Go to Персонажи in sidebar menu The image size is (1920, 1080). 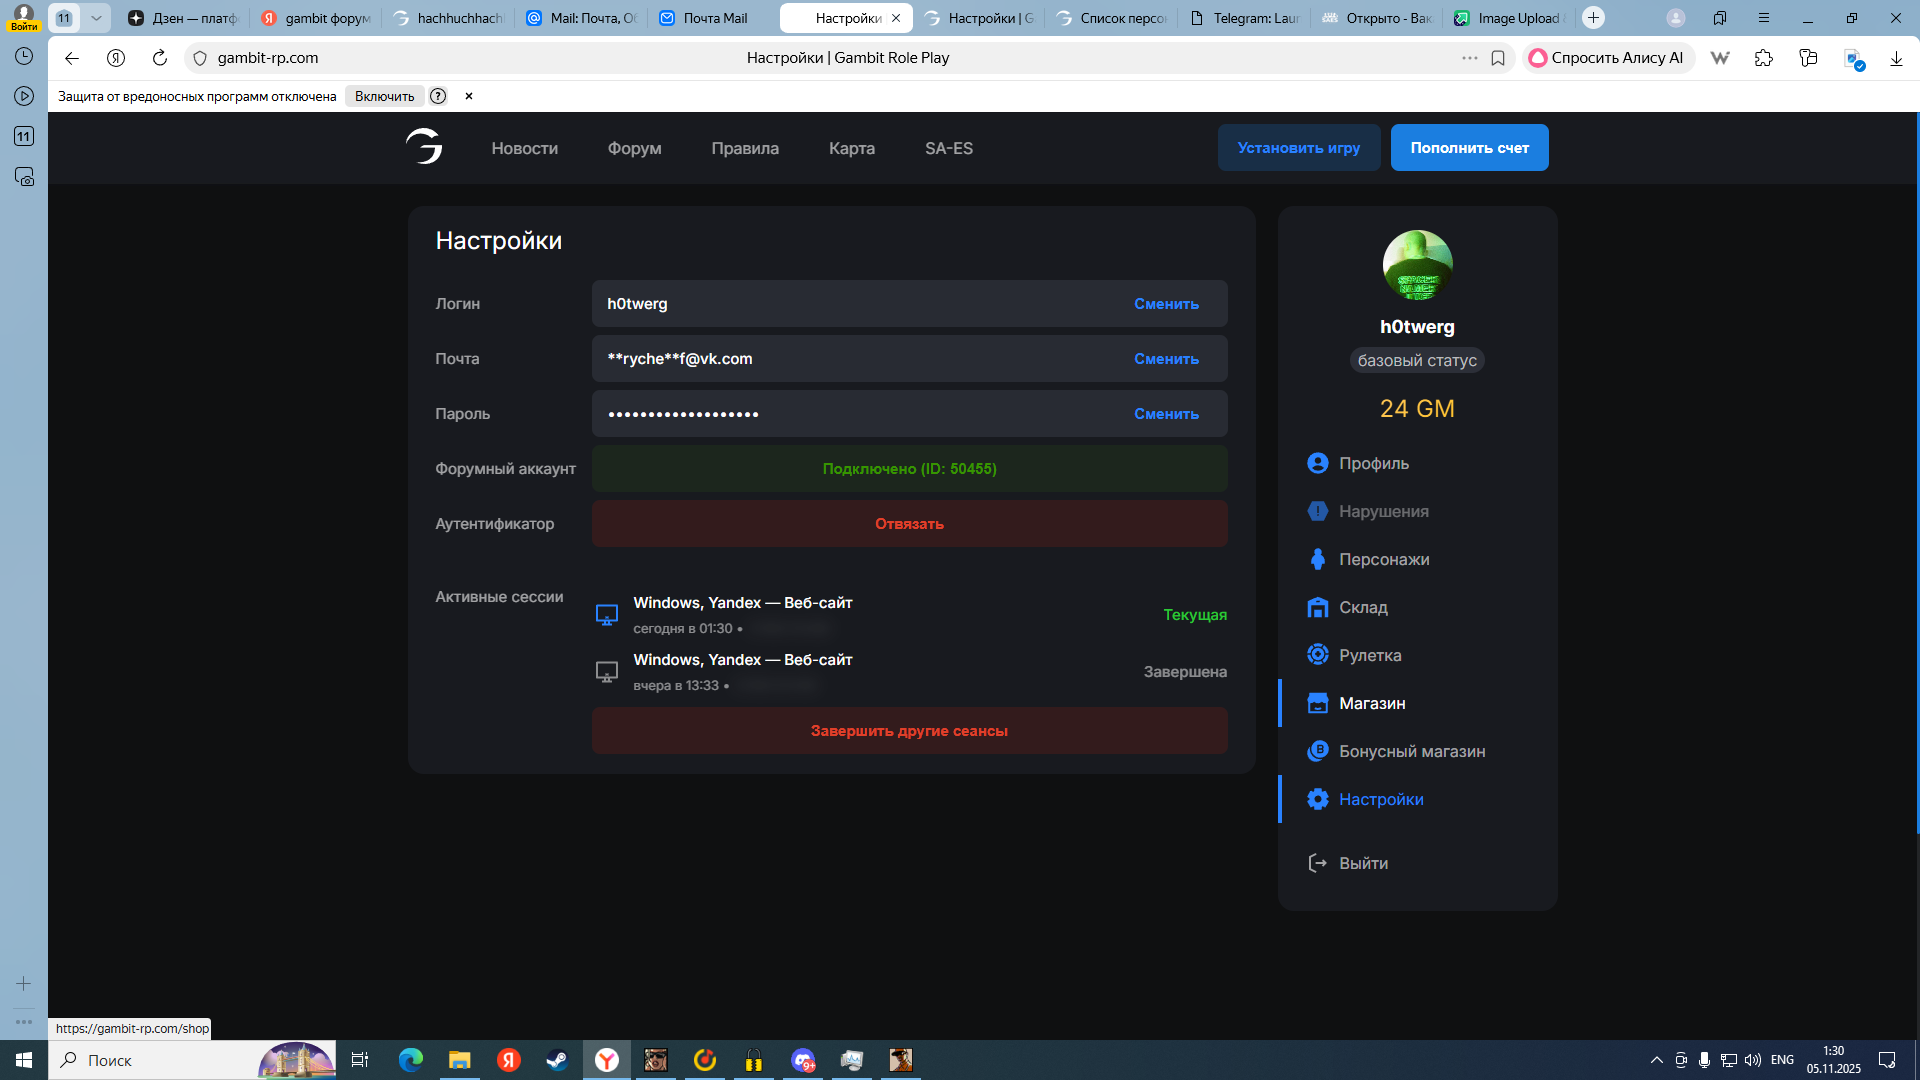[1383, 559]
